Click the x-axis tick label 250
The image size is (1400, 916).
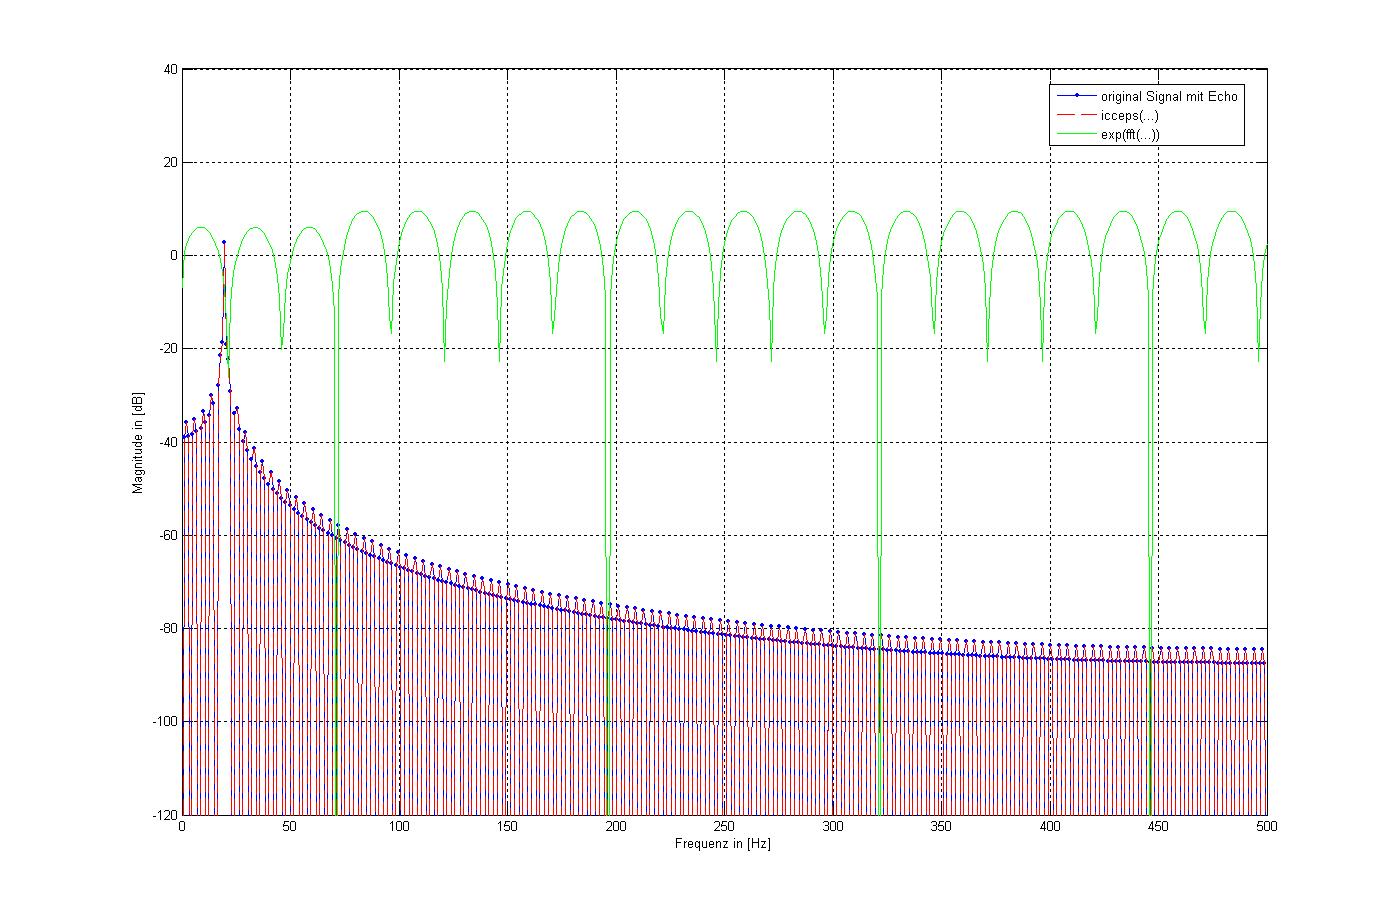[x=724, y=827]
